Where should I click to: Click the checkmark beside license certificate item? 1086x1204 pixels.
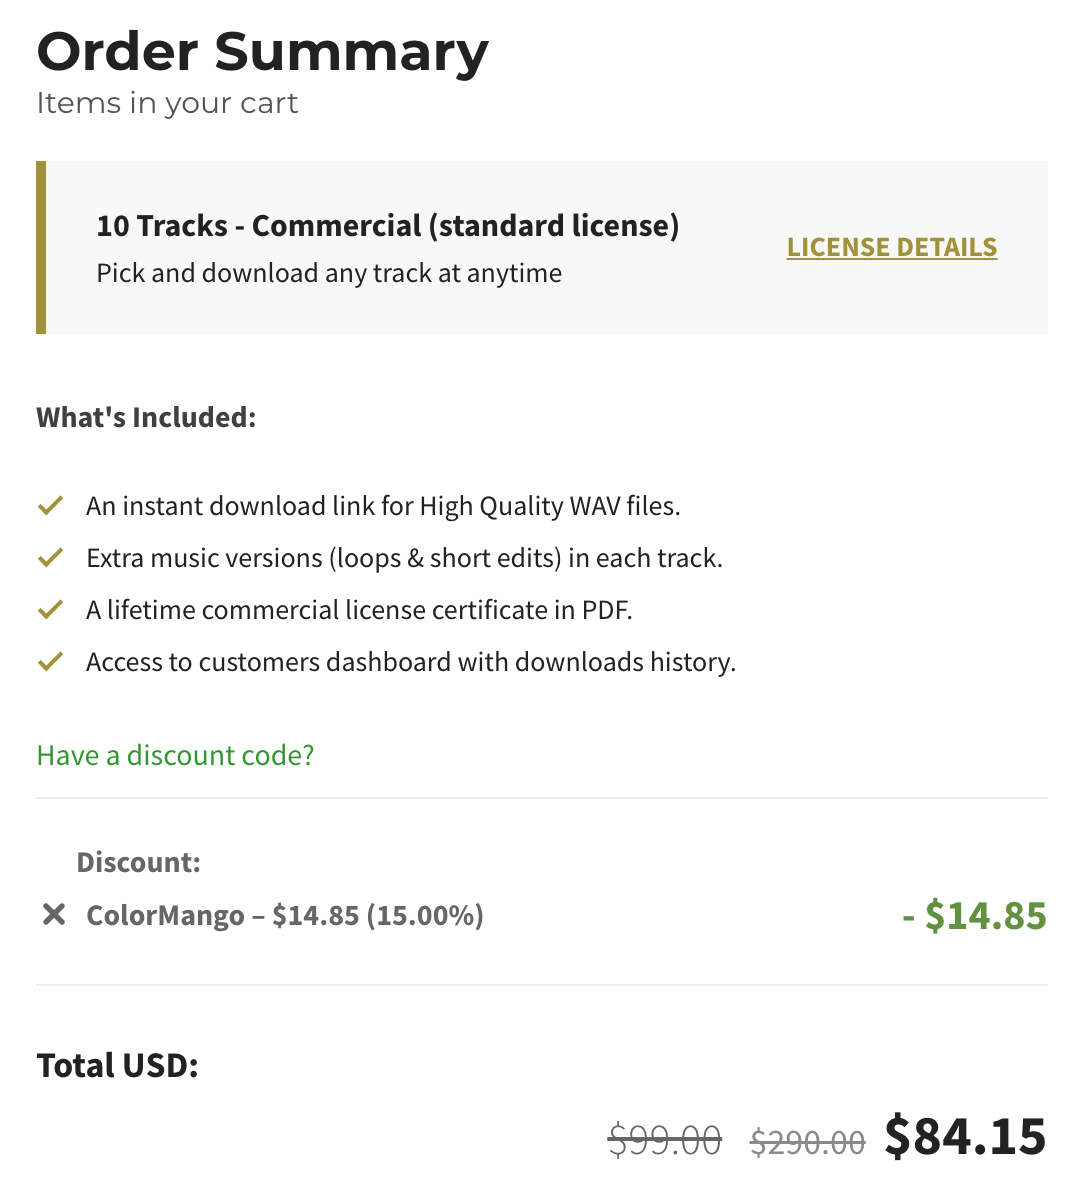[49, 609]
